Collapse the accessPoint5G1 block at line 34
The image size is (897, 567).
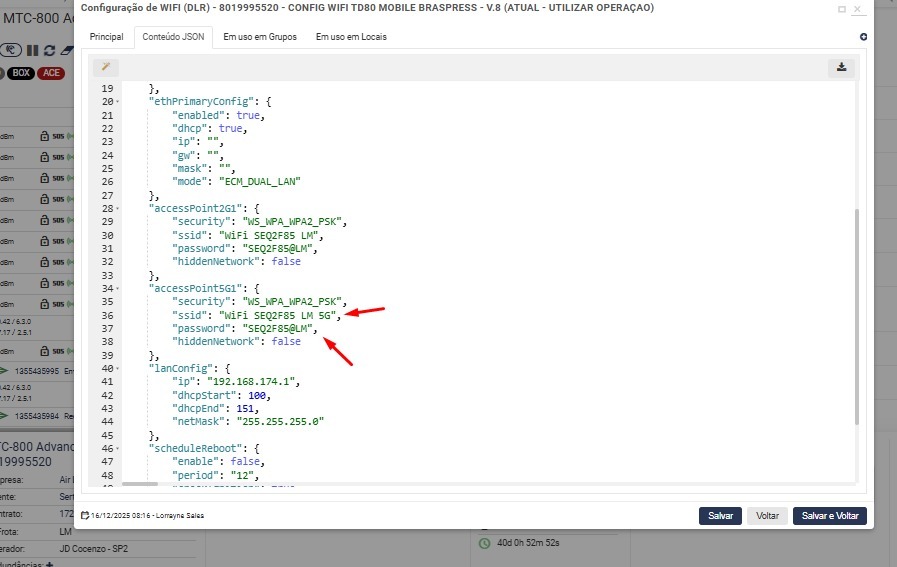point(118,288)
